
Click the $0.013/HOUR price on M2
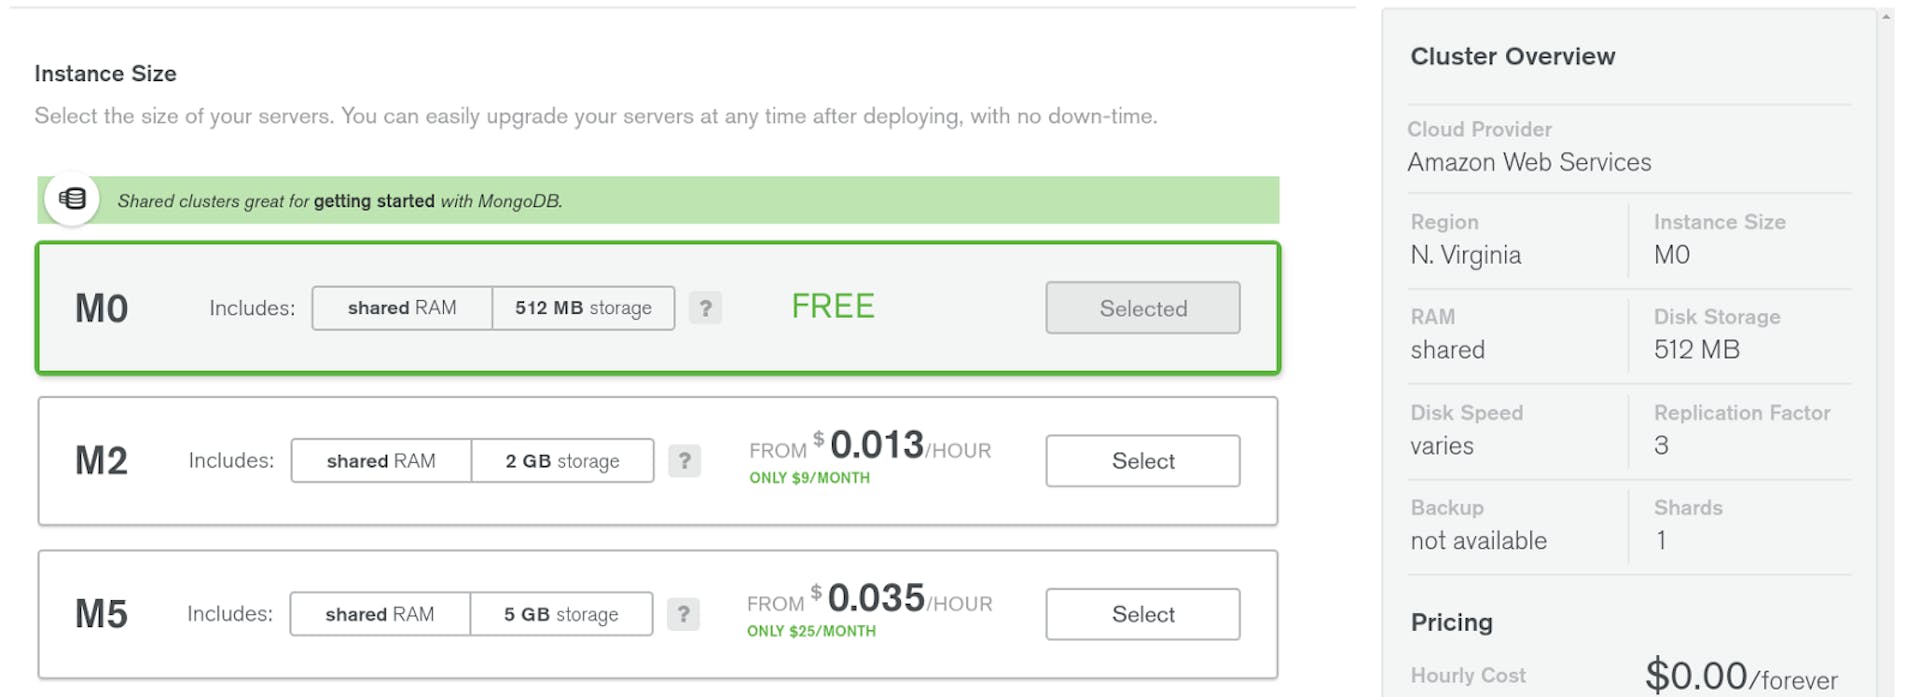pyautogui.click(x=877, y=445)
